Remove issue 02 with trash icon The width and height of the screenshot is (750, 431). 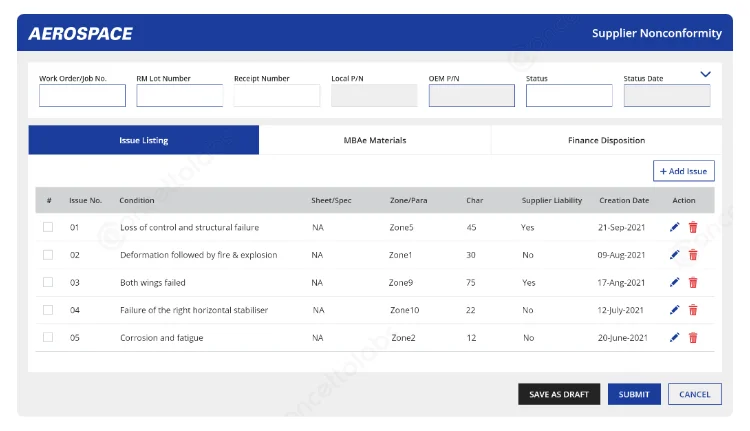[x=693, y=255]
